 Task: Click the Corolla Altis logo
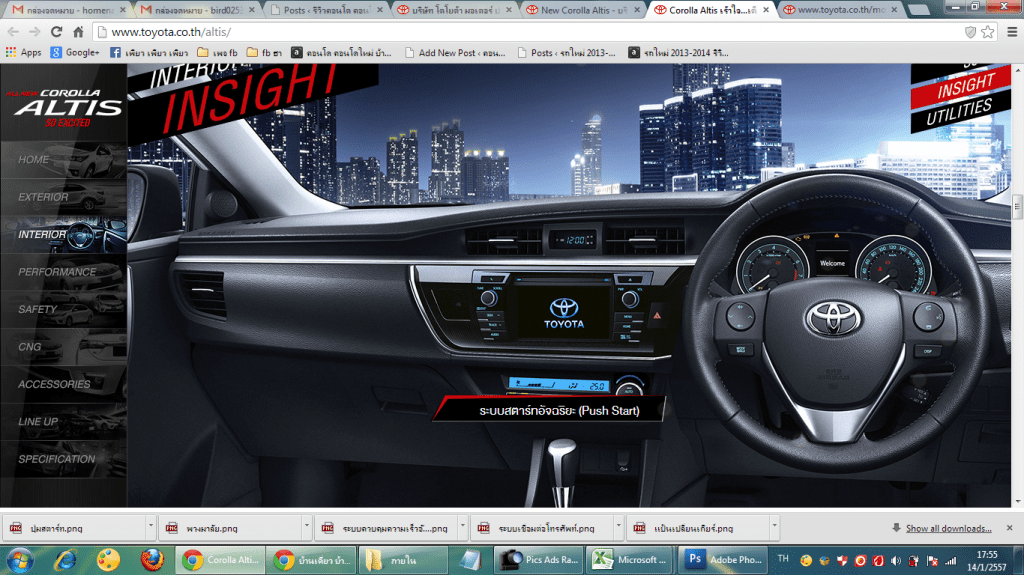64,107
